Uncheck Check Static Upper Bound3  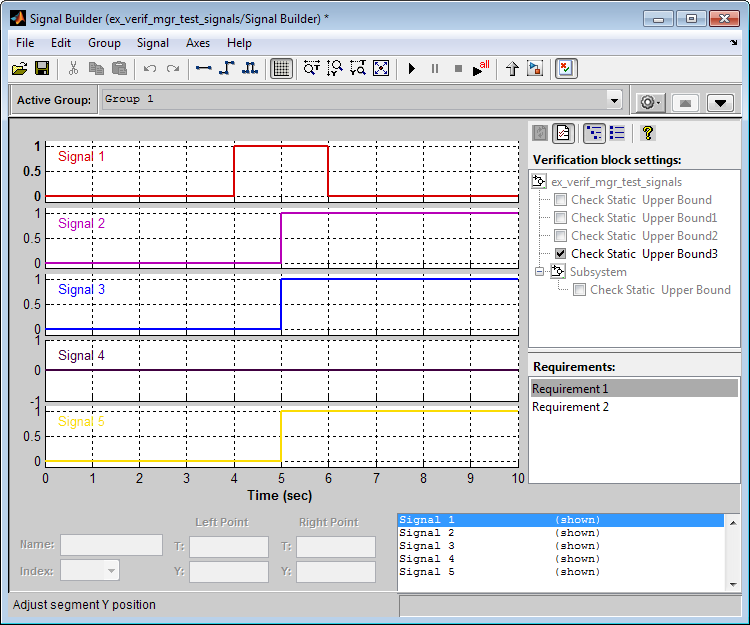coord(561,254)
